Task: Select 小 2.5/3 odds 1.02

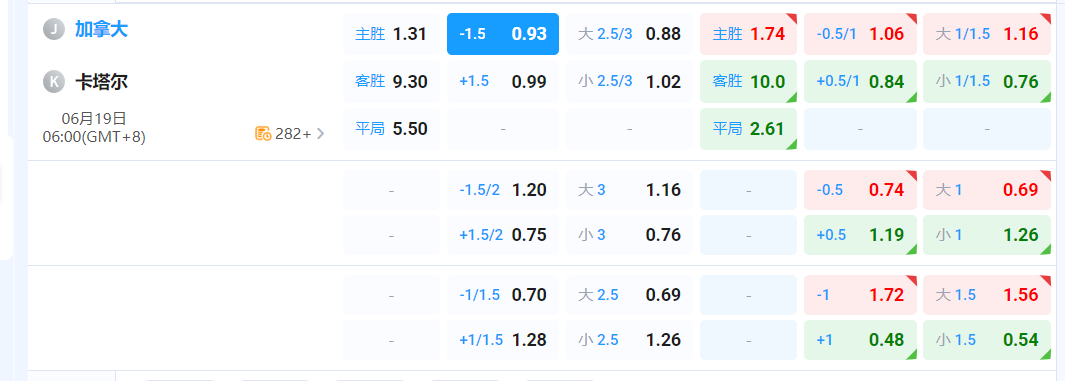Action: (x=630, y=81)
